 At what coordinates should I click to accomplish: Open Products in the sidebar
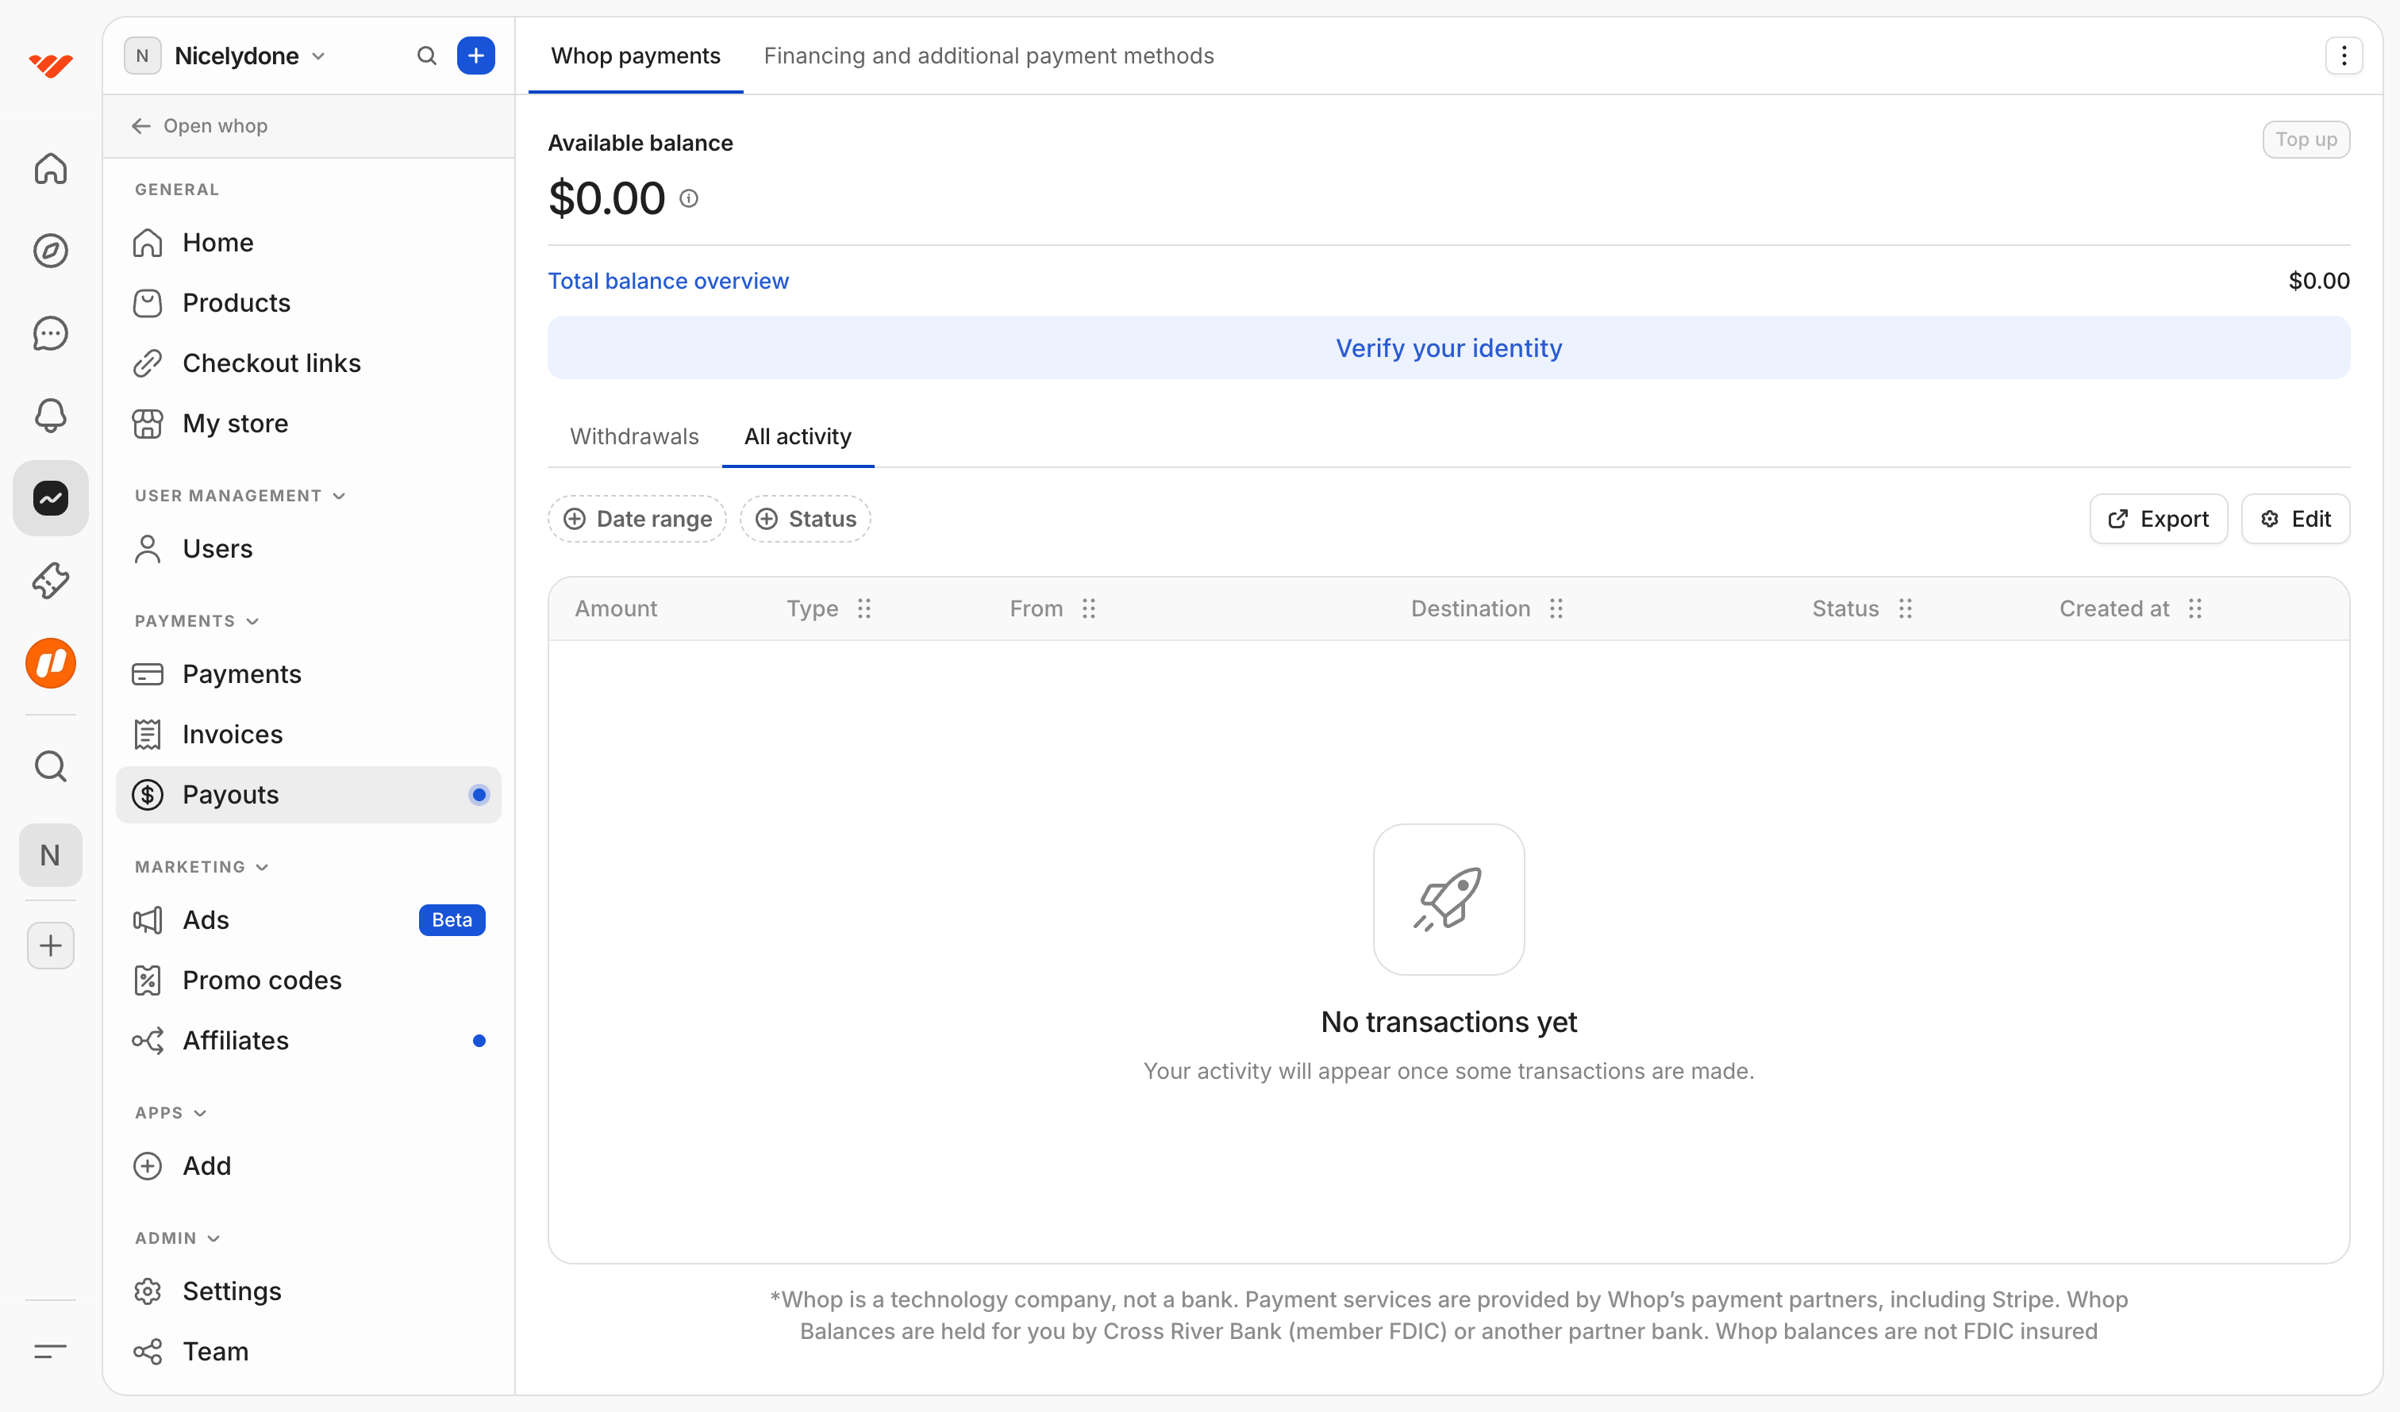click(x=308, y=303)
